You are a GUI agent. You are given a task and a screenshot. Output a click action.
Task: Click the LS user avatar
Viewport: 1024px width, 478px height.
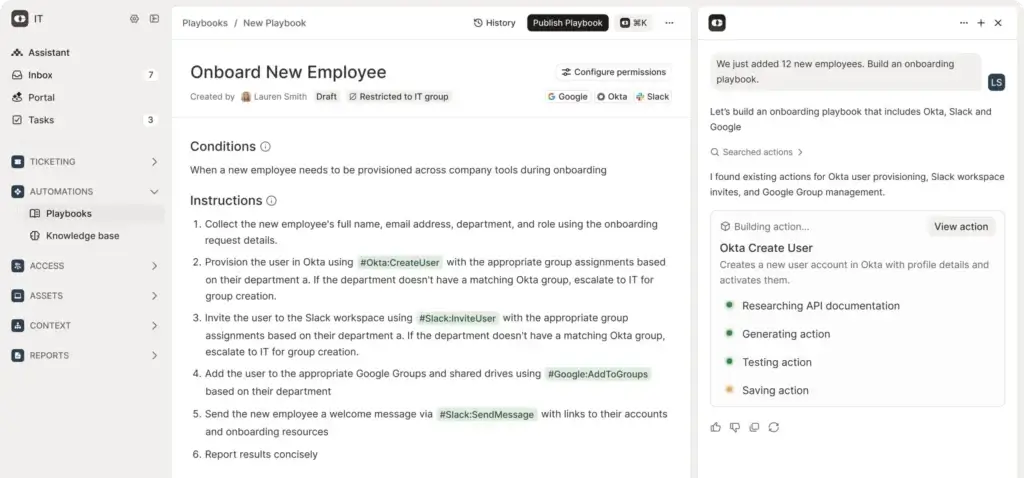coord(997,82)
